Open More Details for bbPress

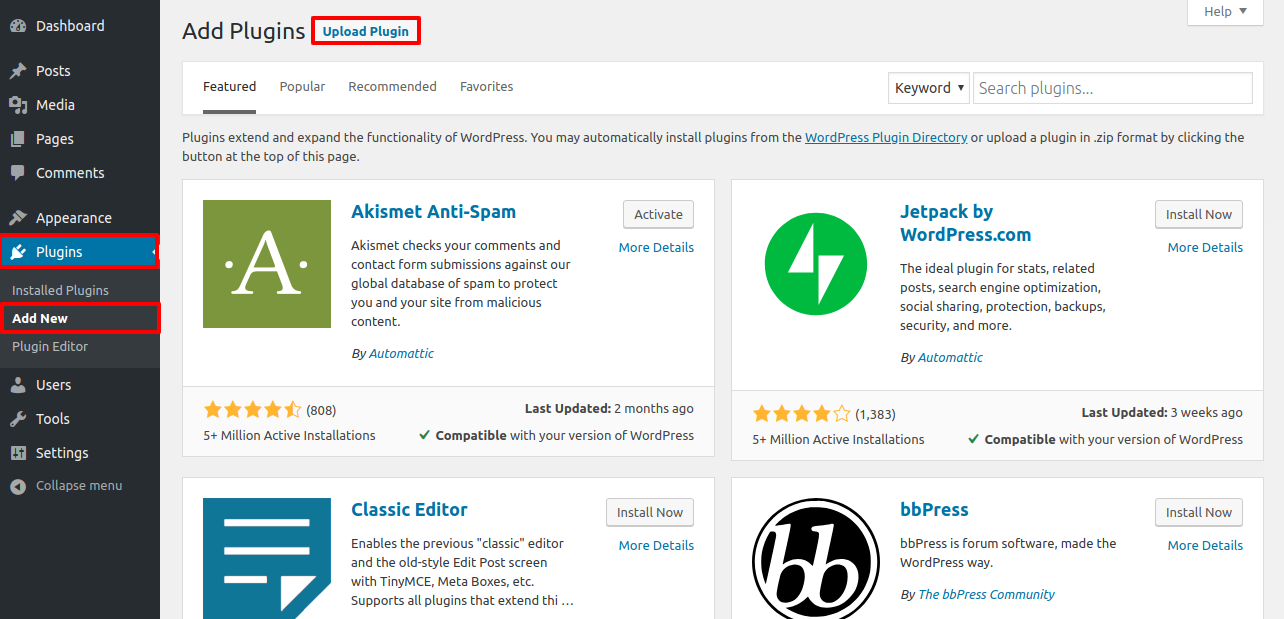coord(1205,545)
